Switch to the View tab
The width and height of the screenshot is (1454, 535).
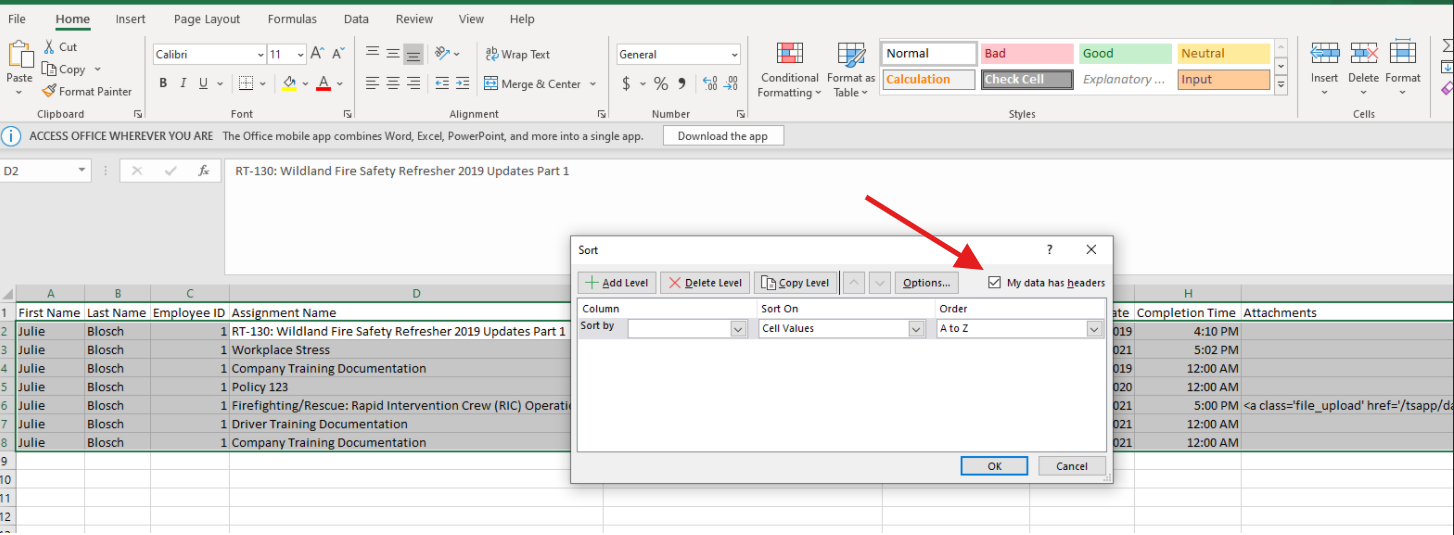(x=472, y=19)
